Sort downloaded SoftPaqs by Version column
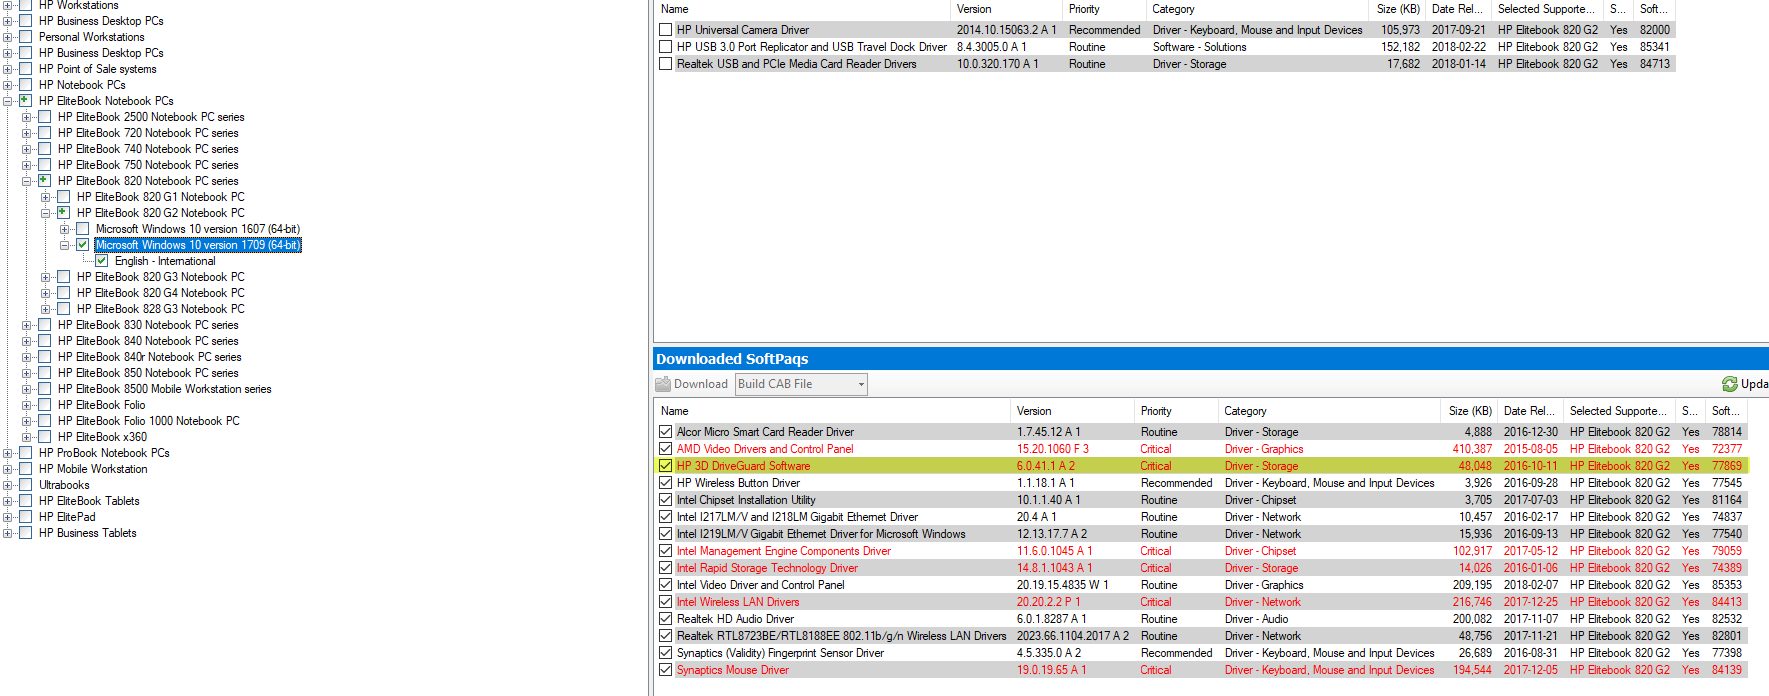The image size is (1769, 696). pos(1072,411)
